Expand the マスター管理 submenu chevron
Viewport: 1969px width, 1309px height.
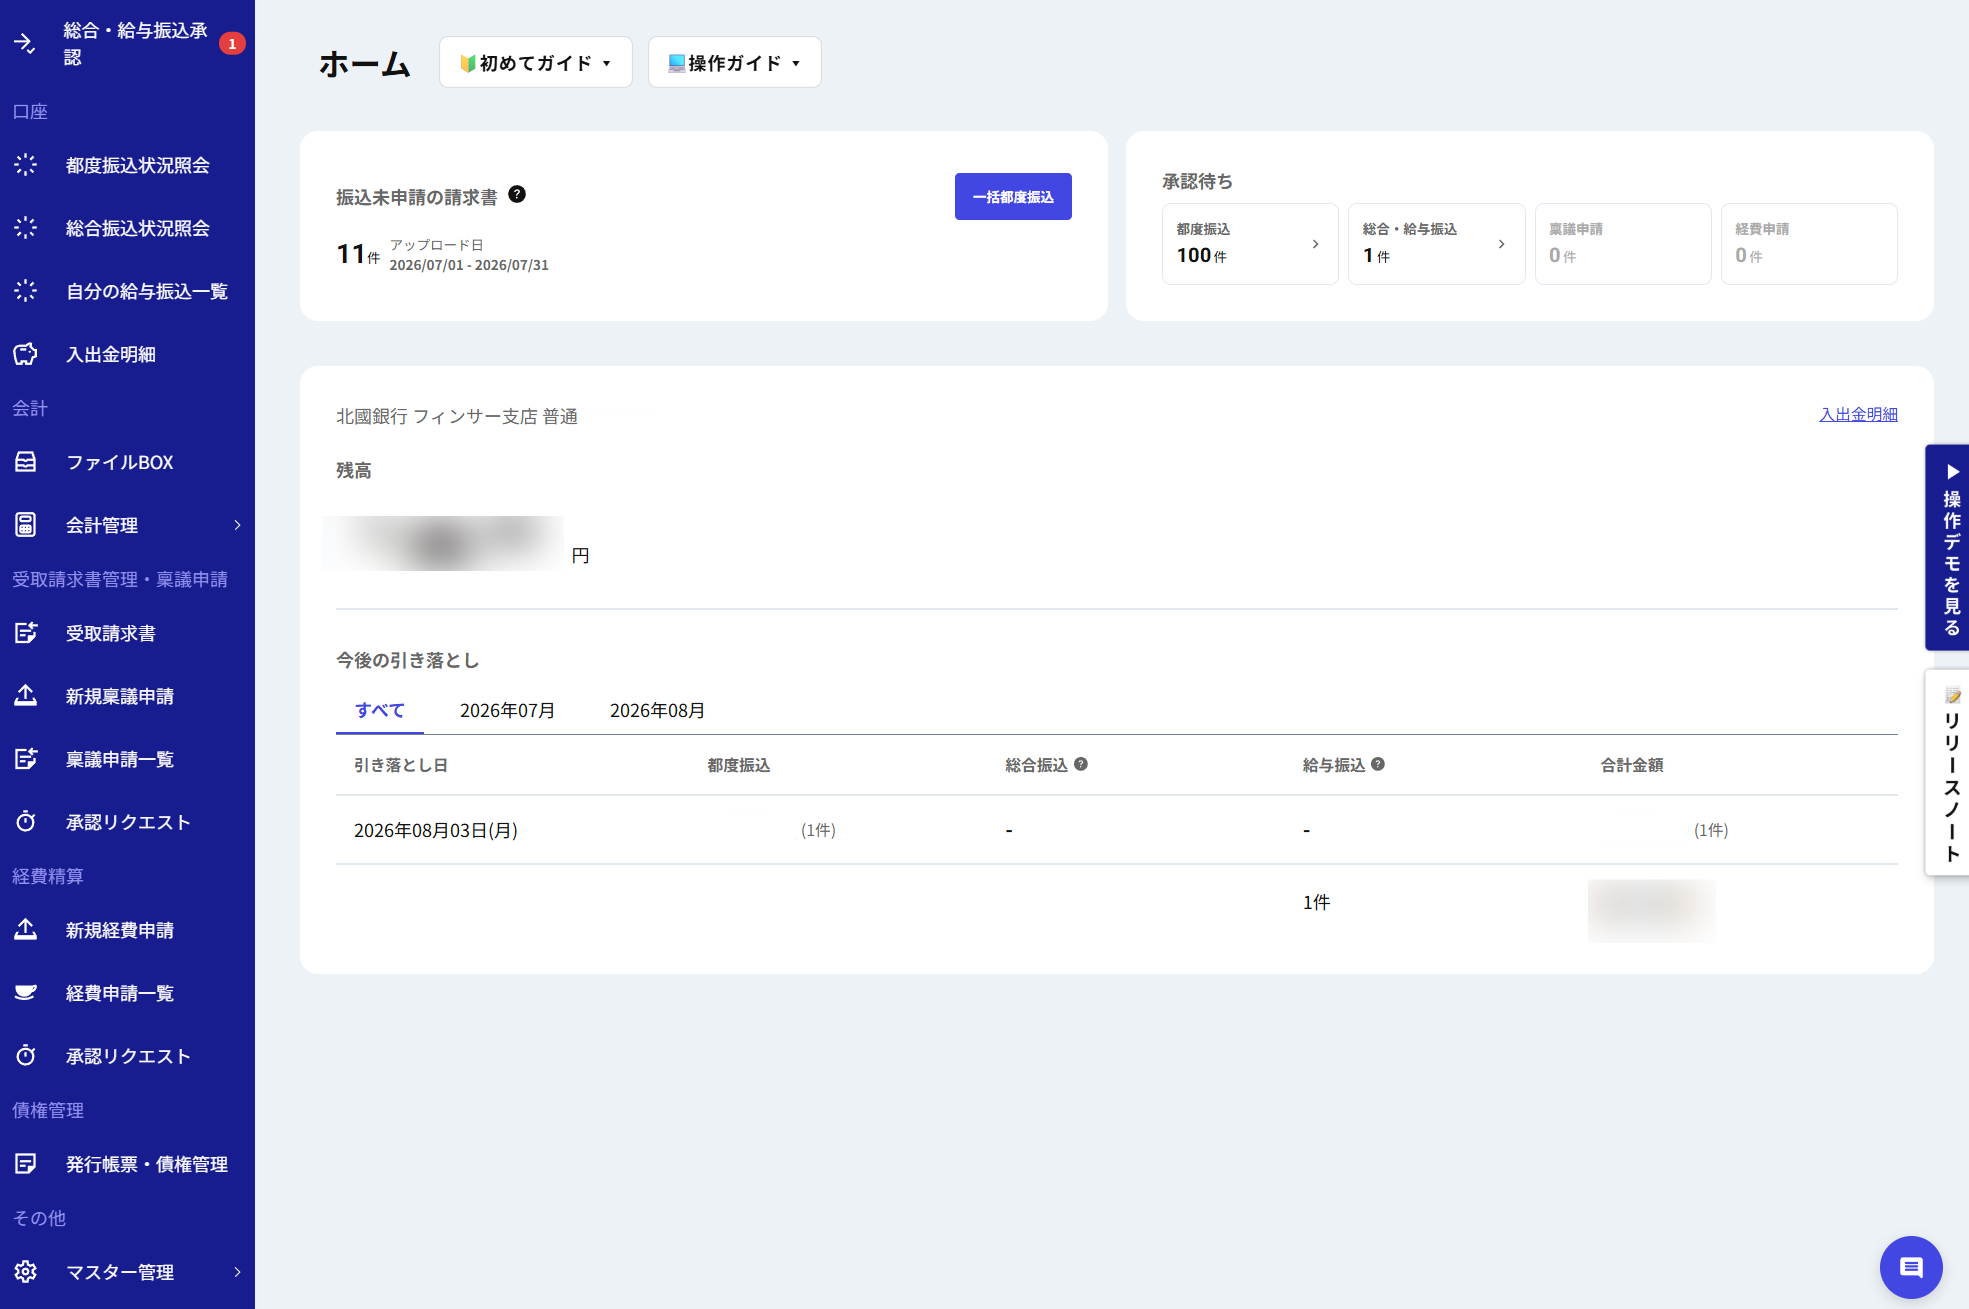[237, 1272]
